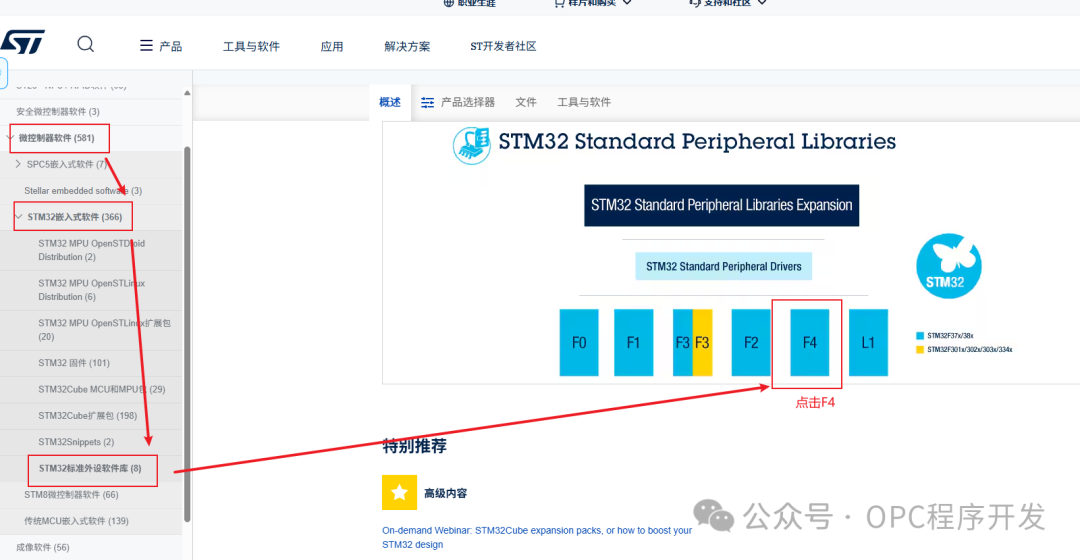The image size is (1080, 560).
Task: Open 传统MCU嵌入式软件 (139)
Action: (76, 521)
